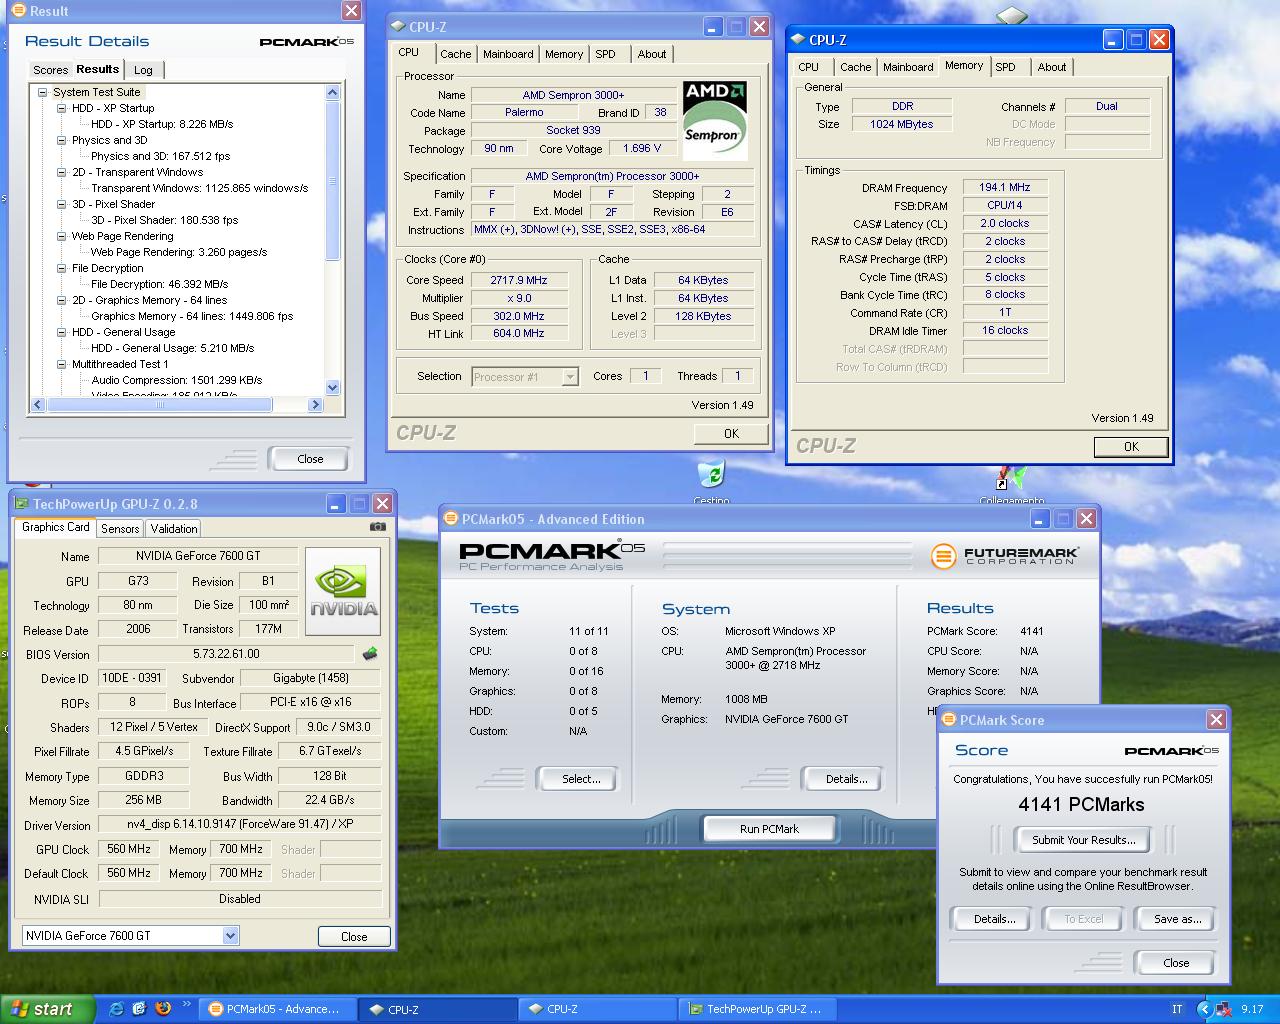Screen dimensions: 1280x1024
Task: Click OK in the left CPU-Z window
Action: point(731,433)
